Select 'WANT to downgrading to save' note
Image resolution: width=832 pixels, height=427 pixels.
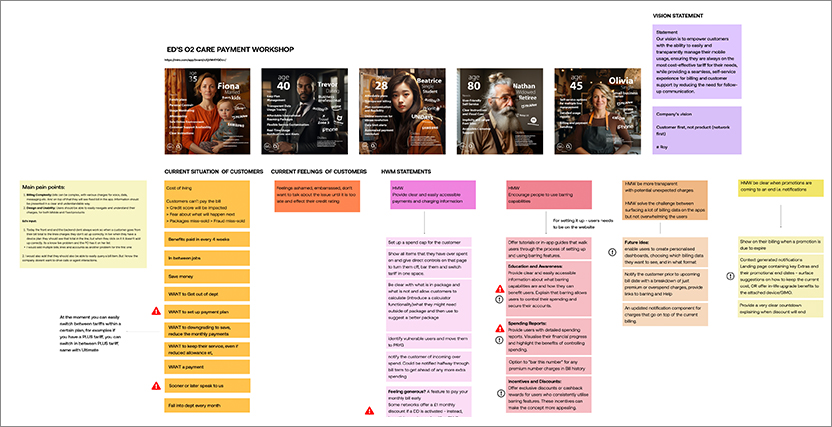coord(207,330)
